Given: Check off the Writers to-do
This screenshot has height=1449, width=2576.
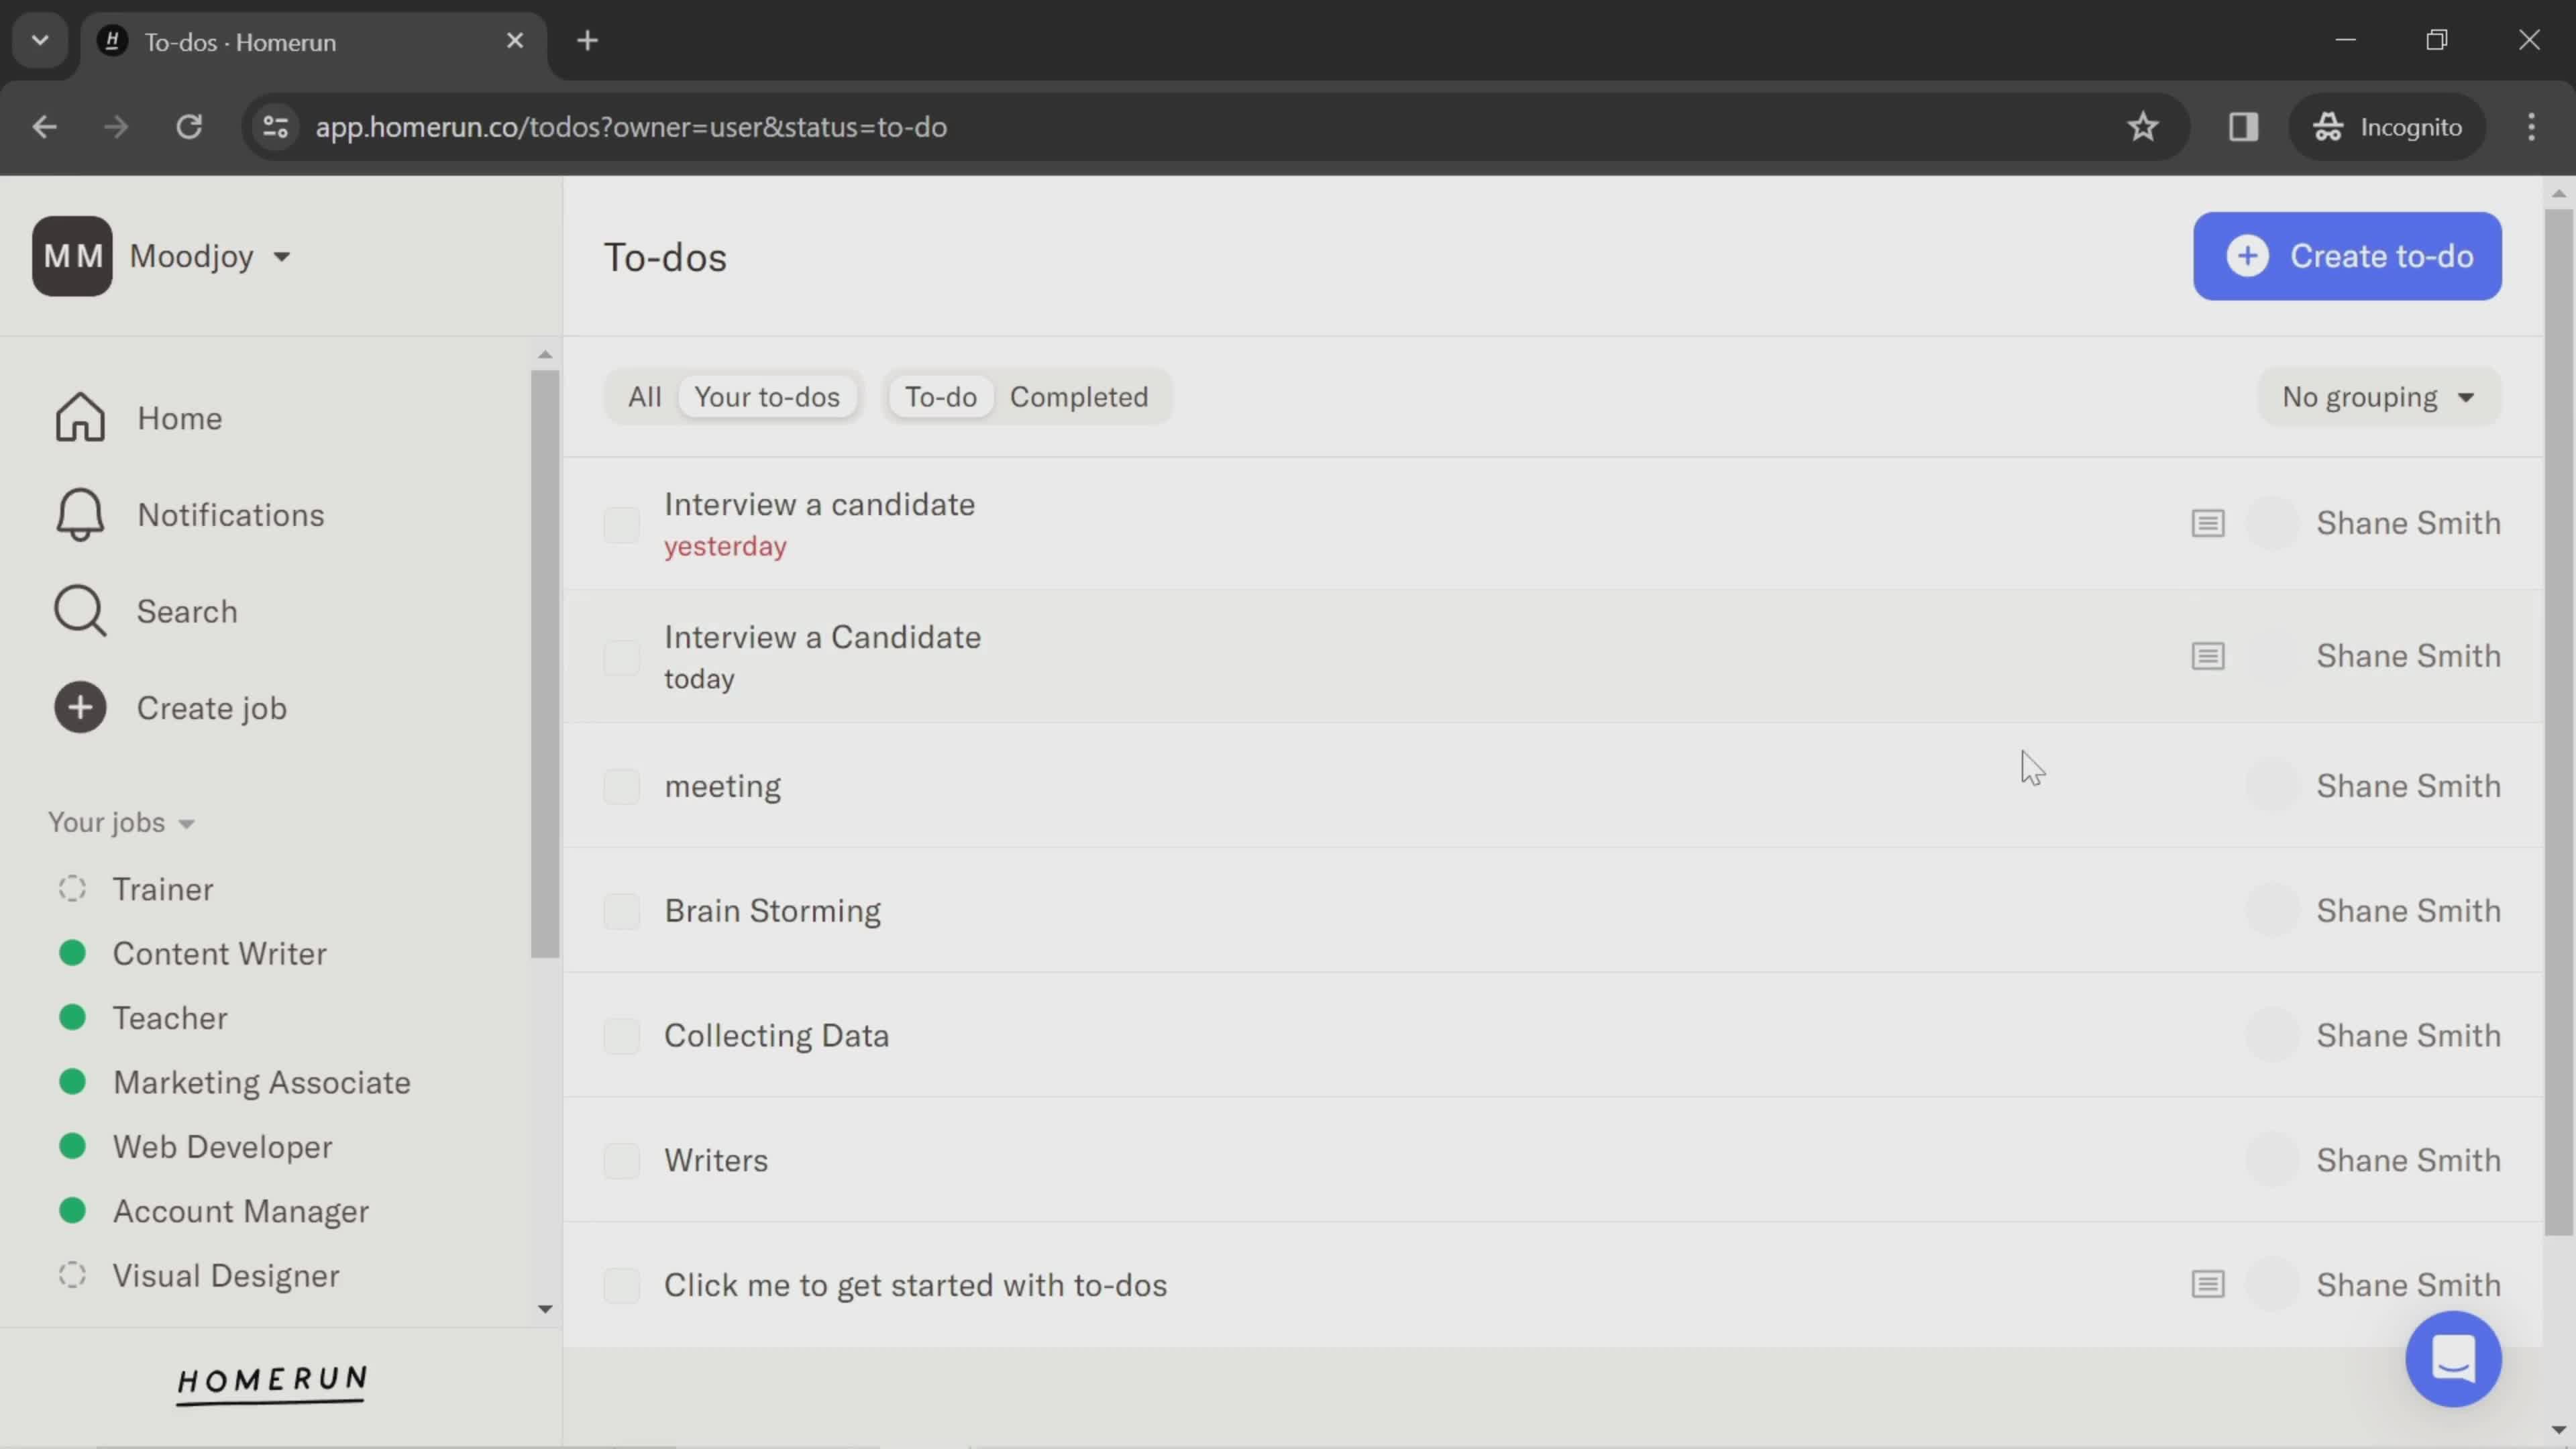Looking at the screenshot, I should click(x=621, y=1161).
